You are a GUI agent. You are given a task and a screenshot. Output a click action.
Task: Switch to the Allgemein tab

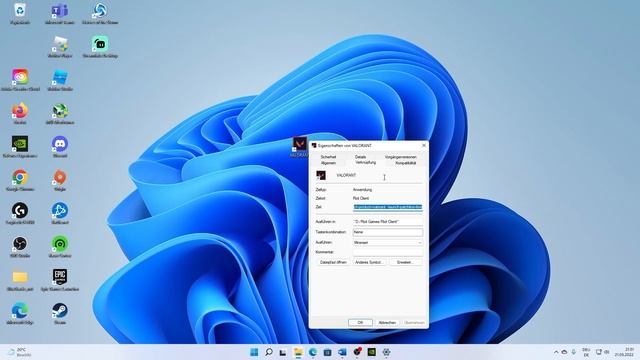(328, 162)
